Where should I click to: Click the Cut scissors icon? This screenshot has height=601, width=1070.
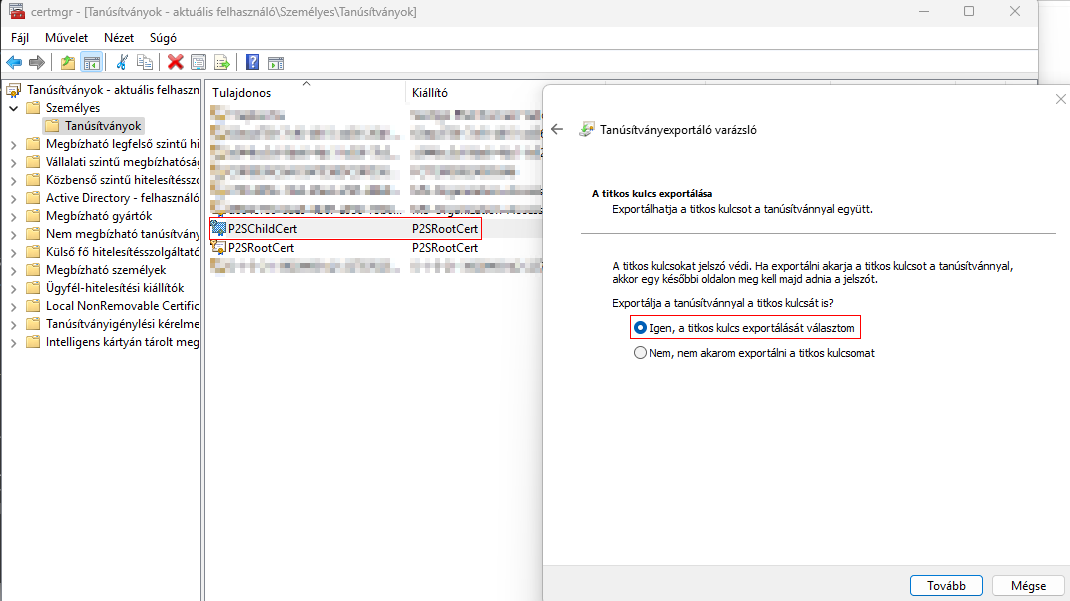coord(122,63)
